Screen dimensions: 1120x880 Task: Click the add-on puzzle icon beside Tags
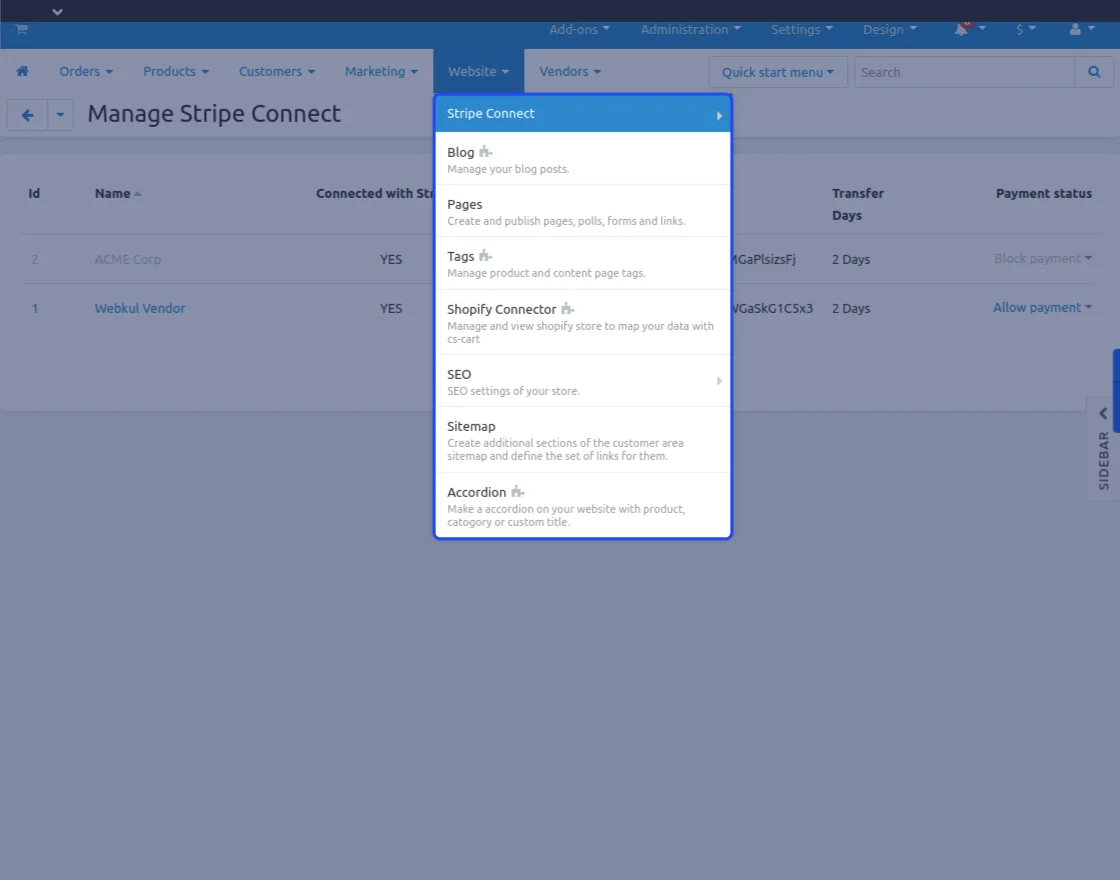[x=486, y=256]
